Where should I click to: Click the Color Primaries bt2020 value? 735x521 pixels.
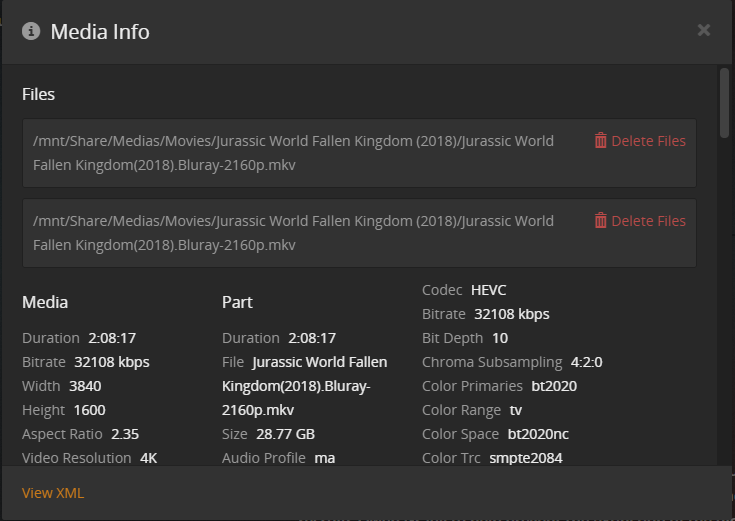(554, 386)
